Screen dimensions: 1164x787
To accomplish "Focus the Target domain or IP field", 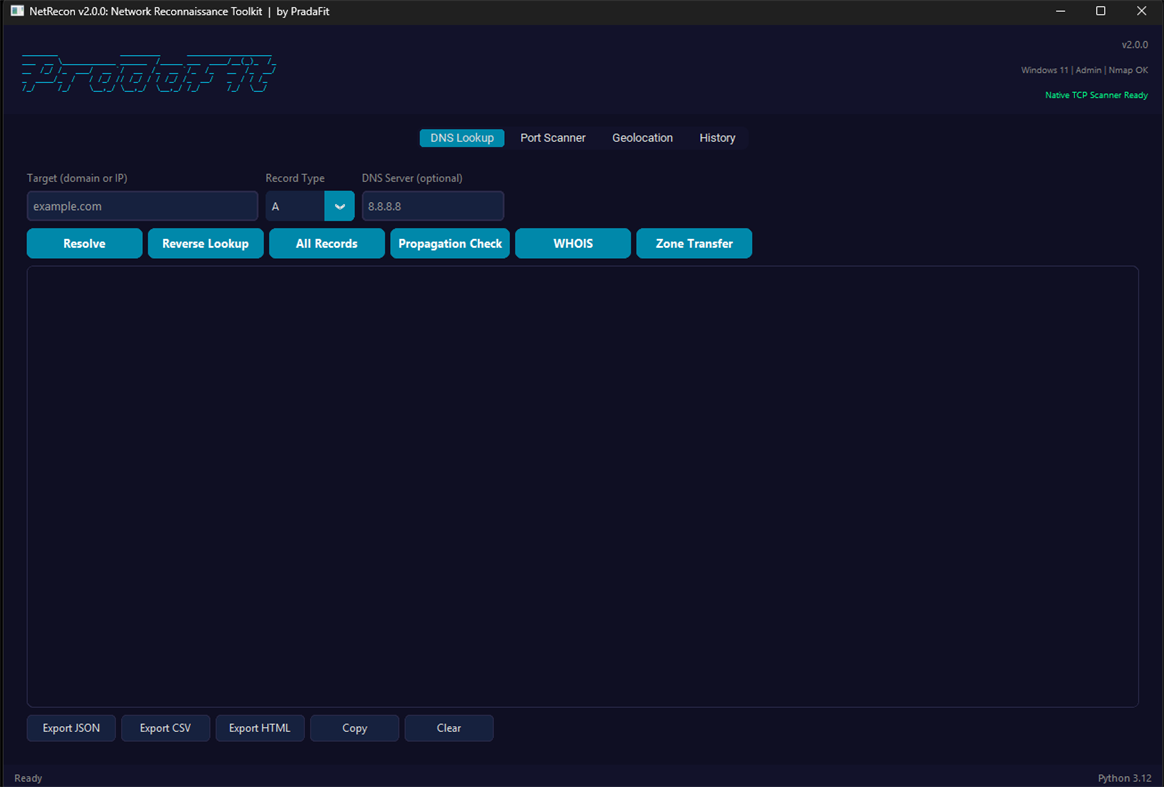I will pos(143,206).
